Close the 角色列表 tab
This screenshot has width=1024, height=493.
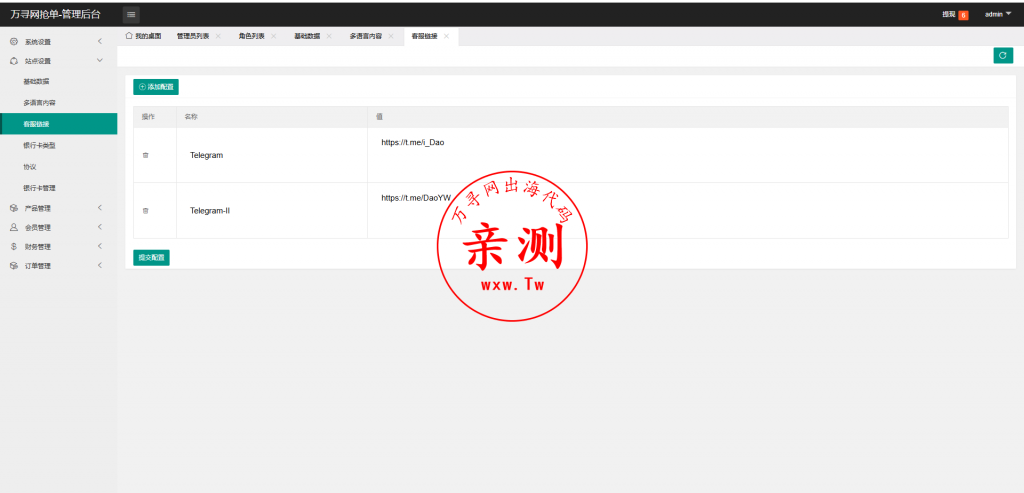(x=274, y=37)
